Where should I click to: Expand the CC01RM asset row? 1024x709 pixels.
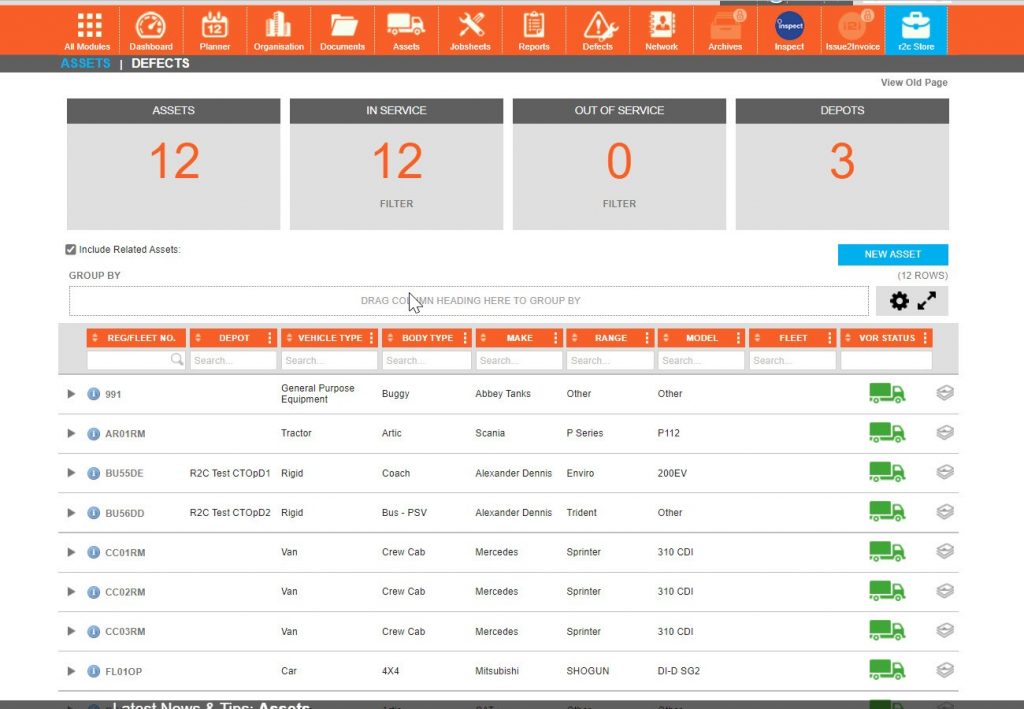click(70, 551)
